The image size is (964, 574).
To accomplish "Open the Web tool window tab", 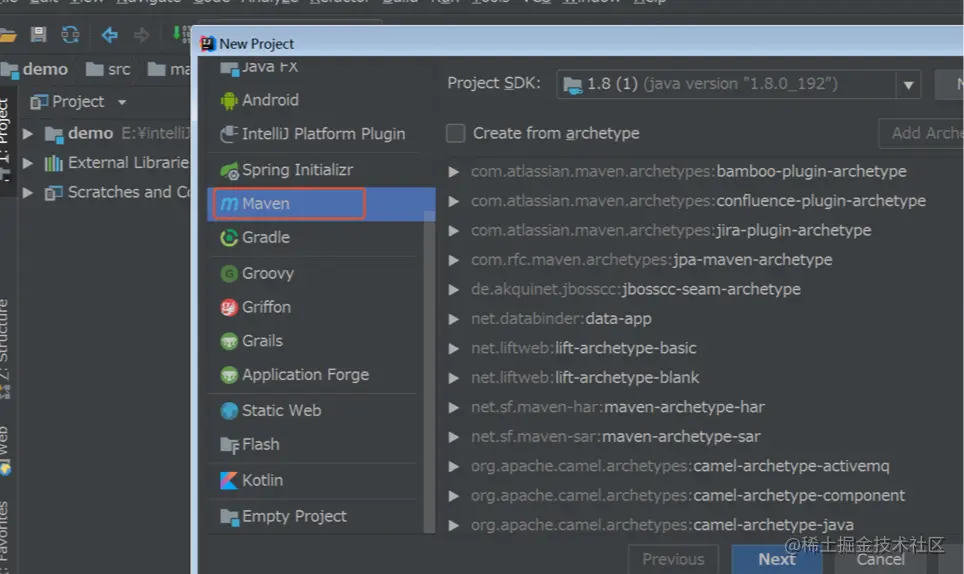I will pyautogui.click(x=5, y=450).
